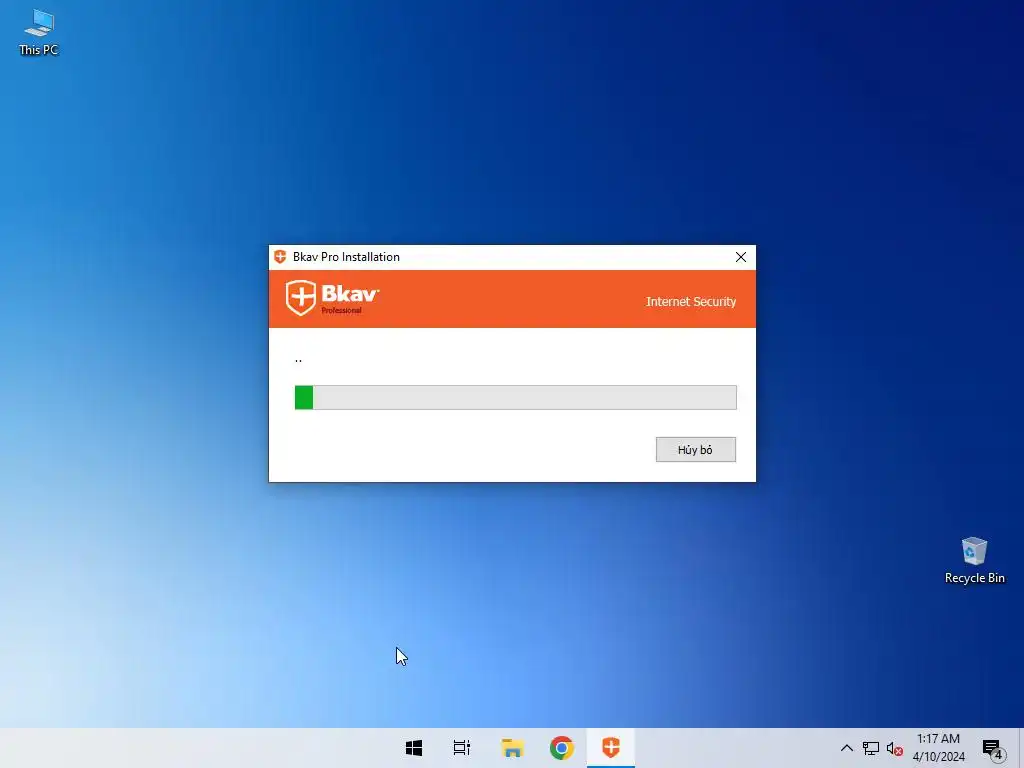1024x768 pixels.
Task: Open Google Chrome from the taskbar
Action: (562, 748)
